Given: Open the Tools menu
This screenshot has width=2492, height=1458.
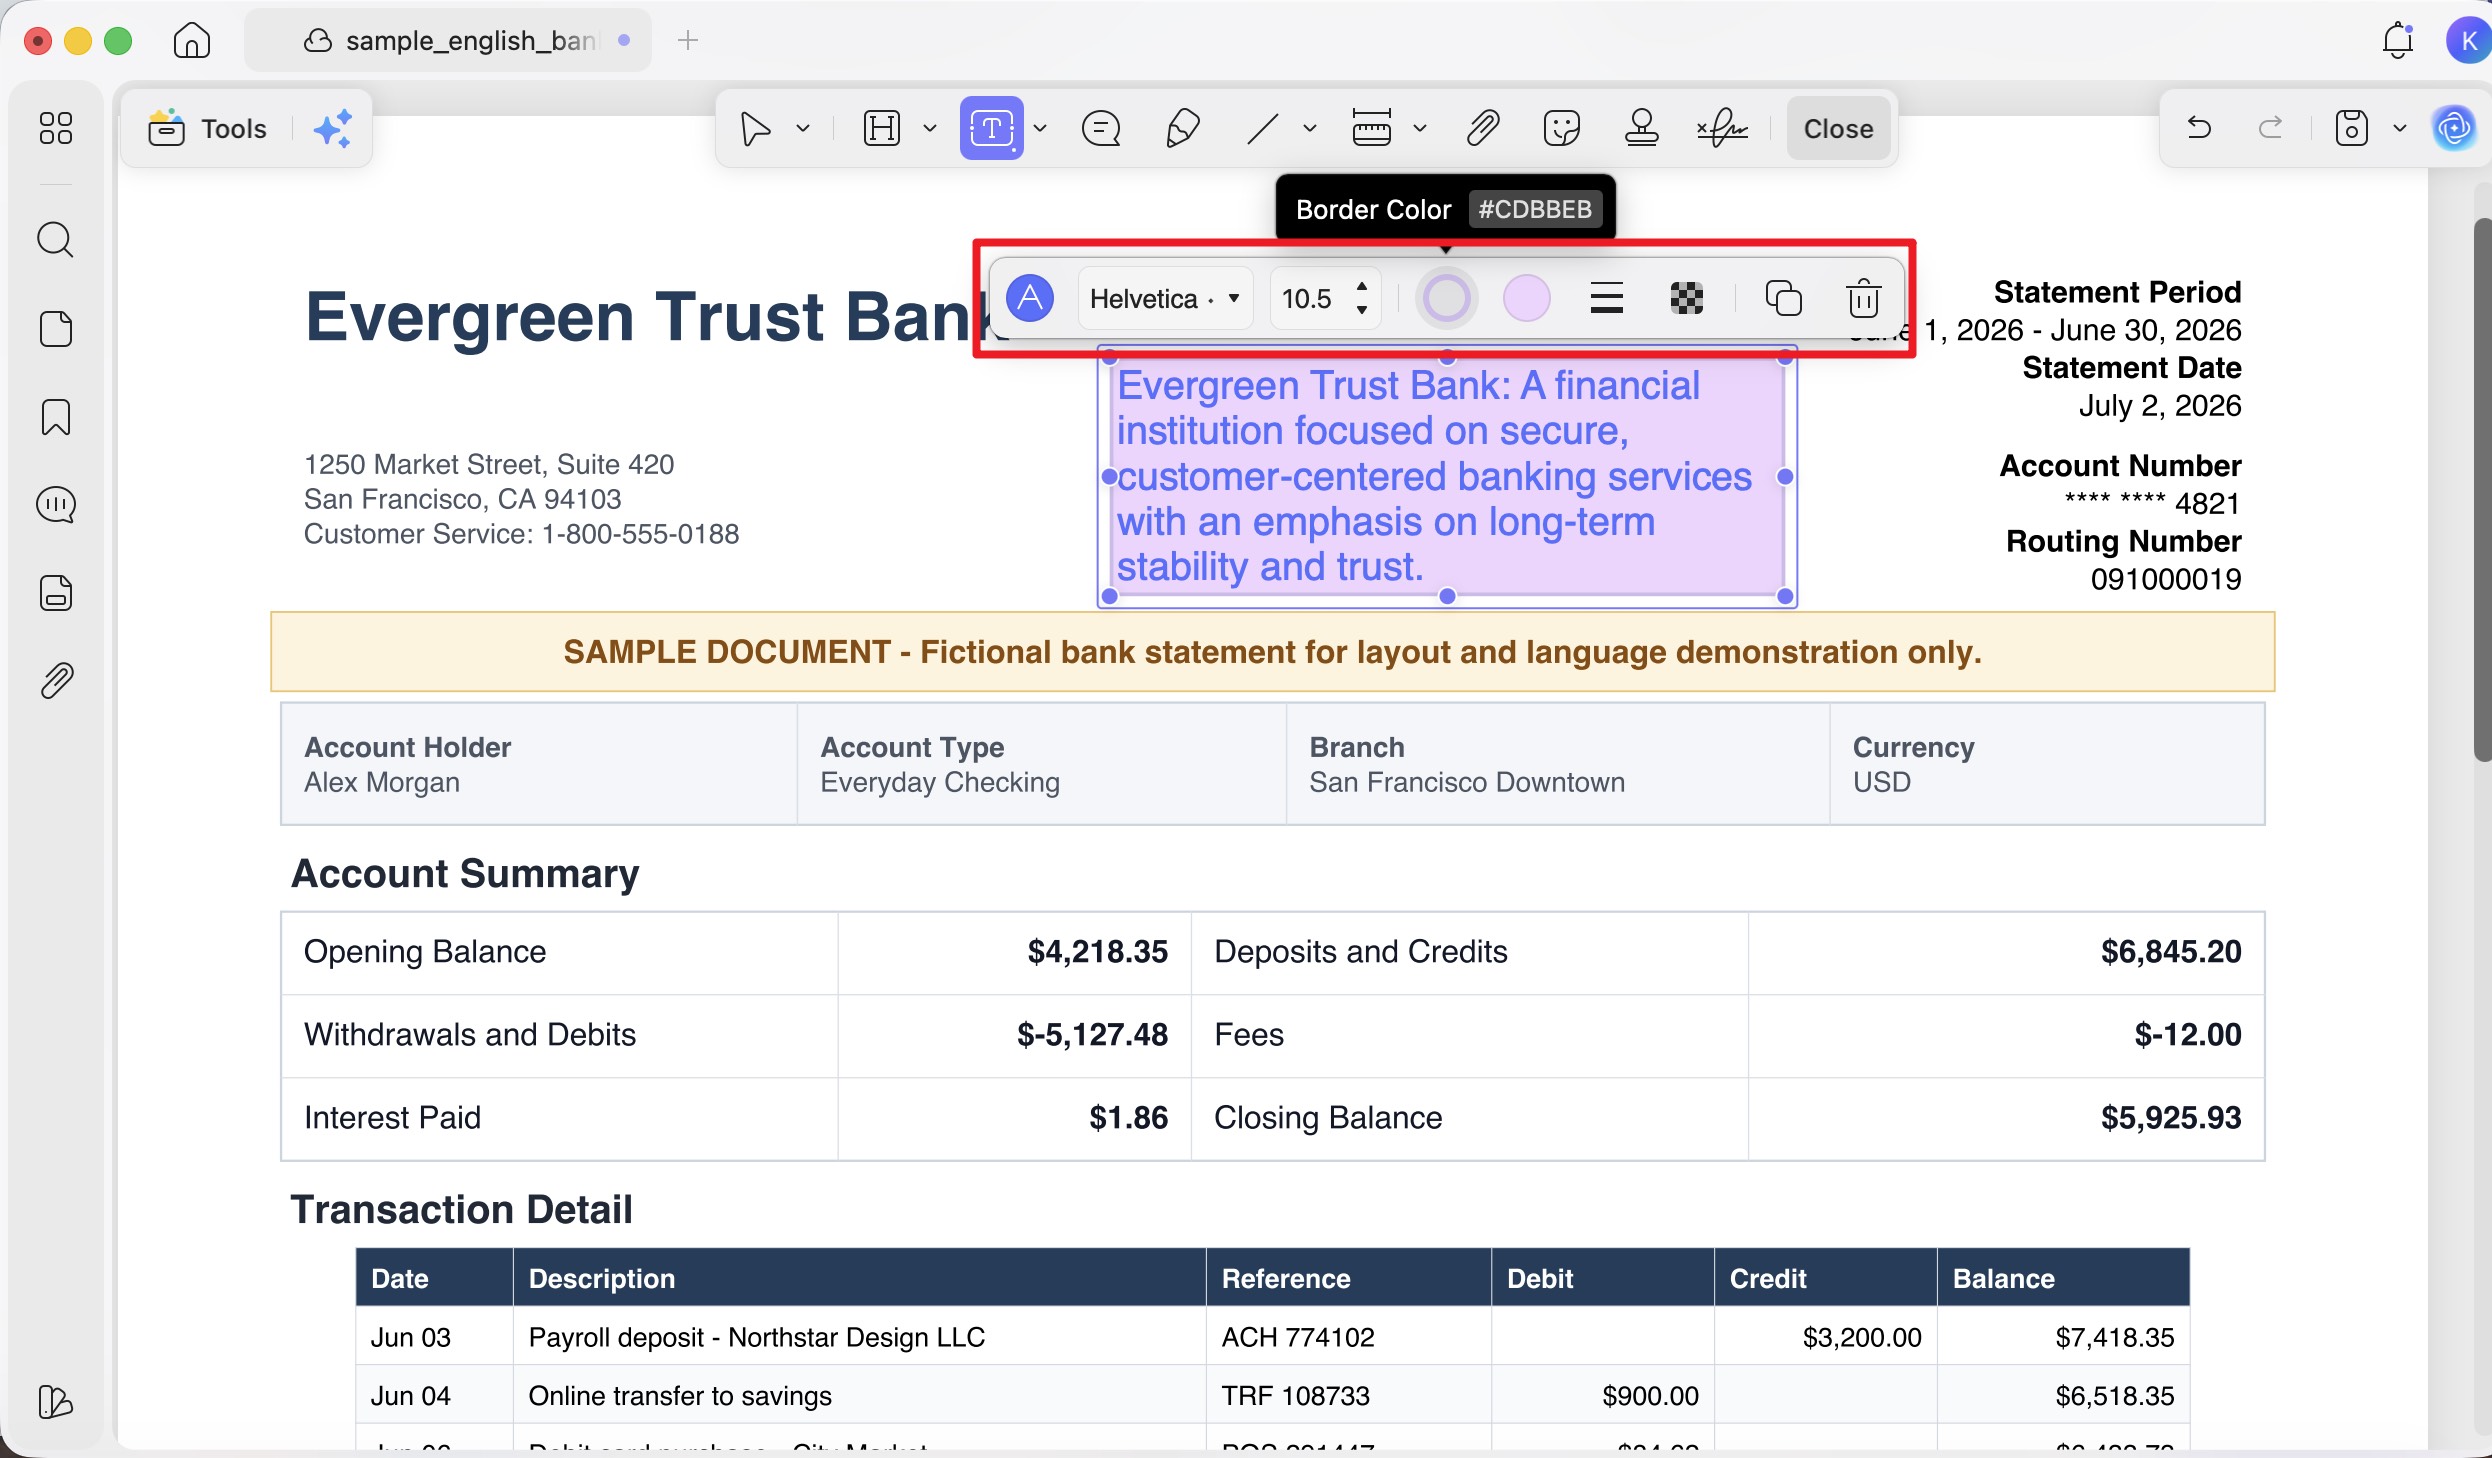Looking at the screenshot, I should tap(208, 129).
